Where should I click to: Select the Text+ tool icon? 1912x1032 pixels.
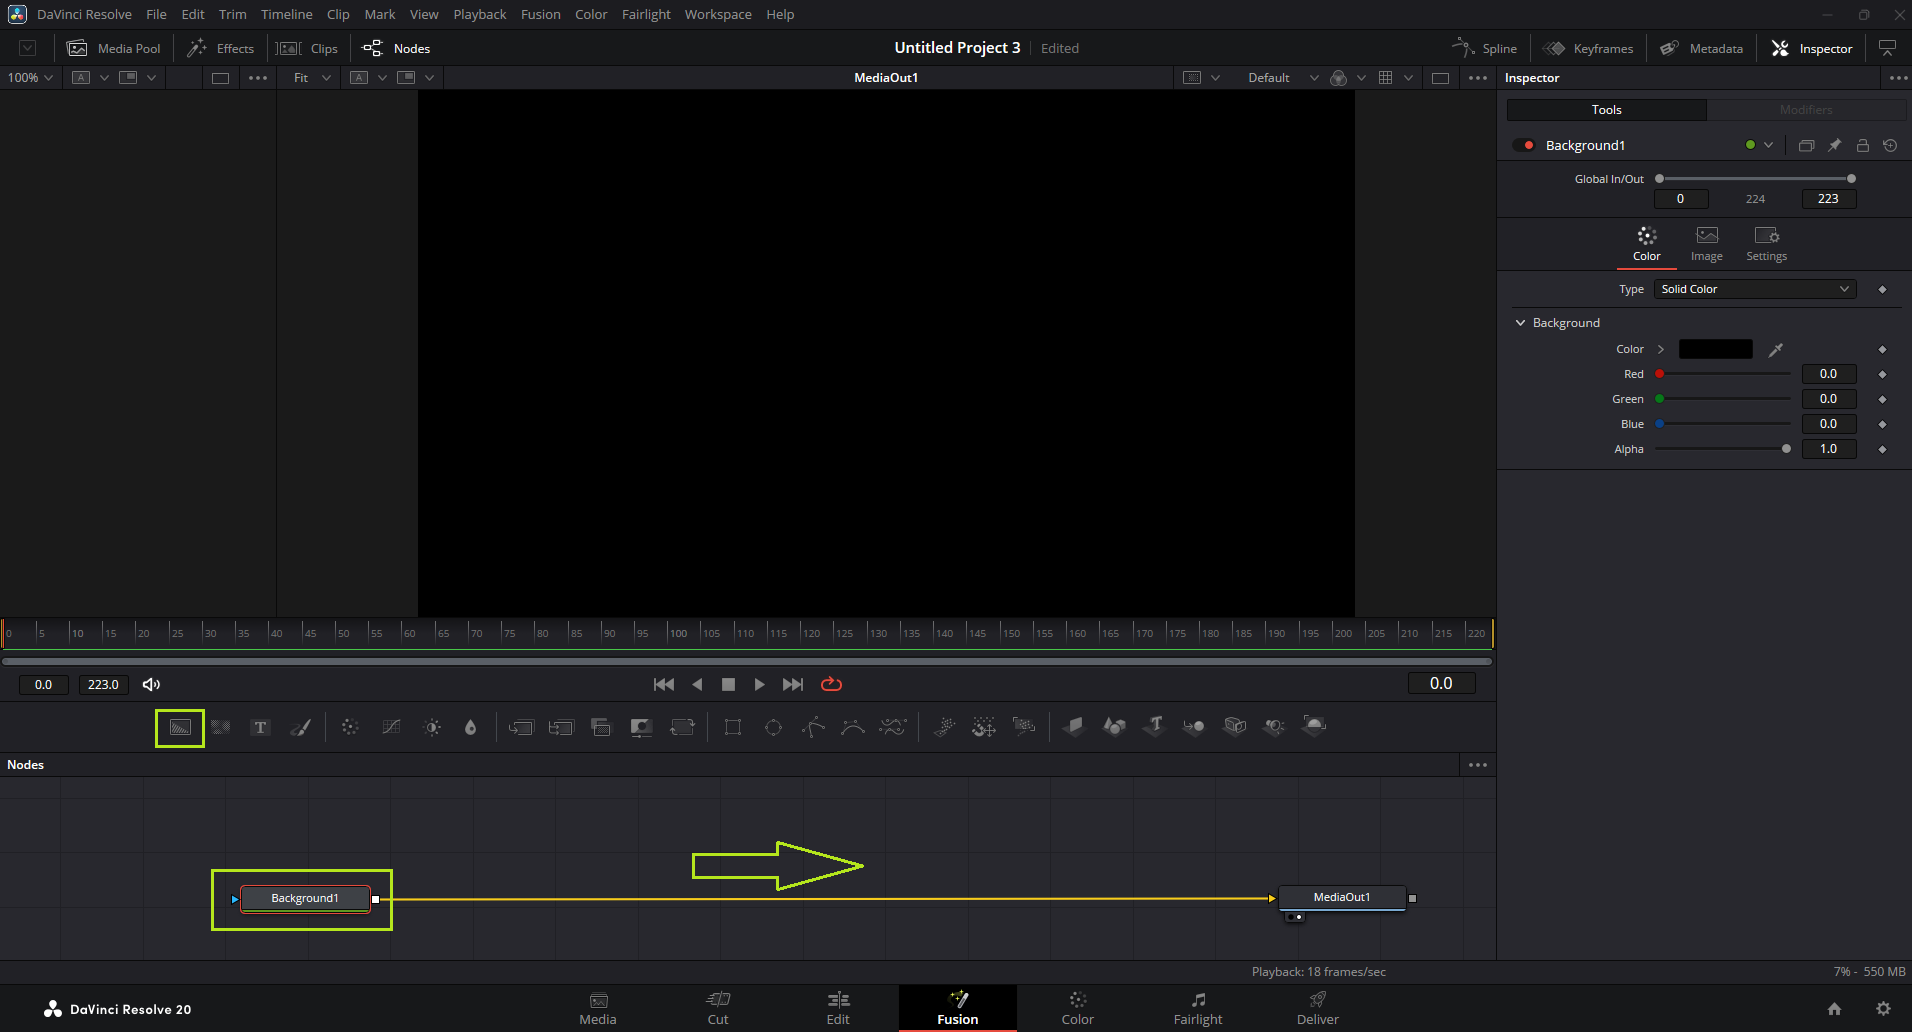pos(260,727)
